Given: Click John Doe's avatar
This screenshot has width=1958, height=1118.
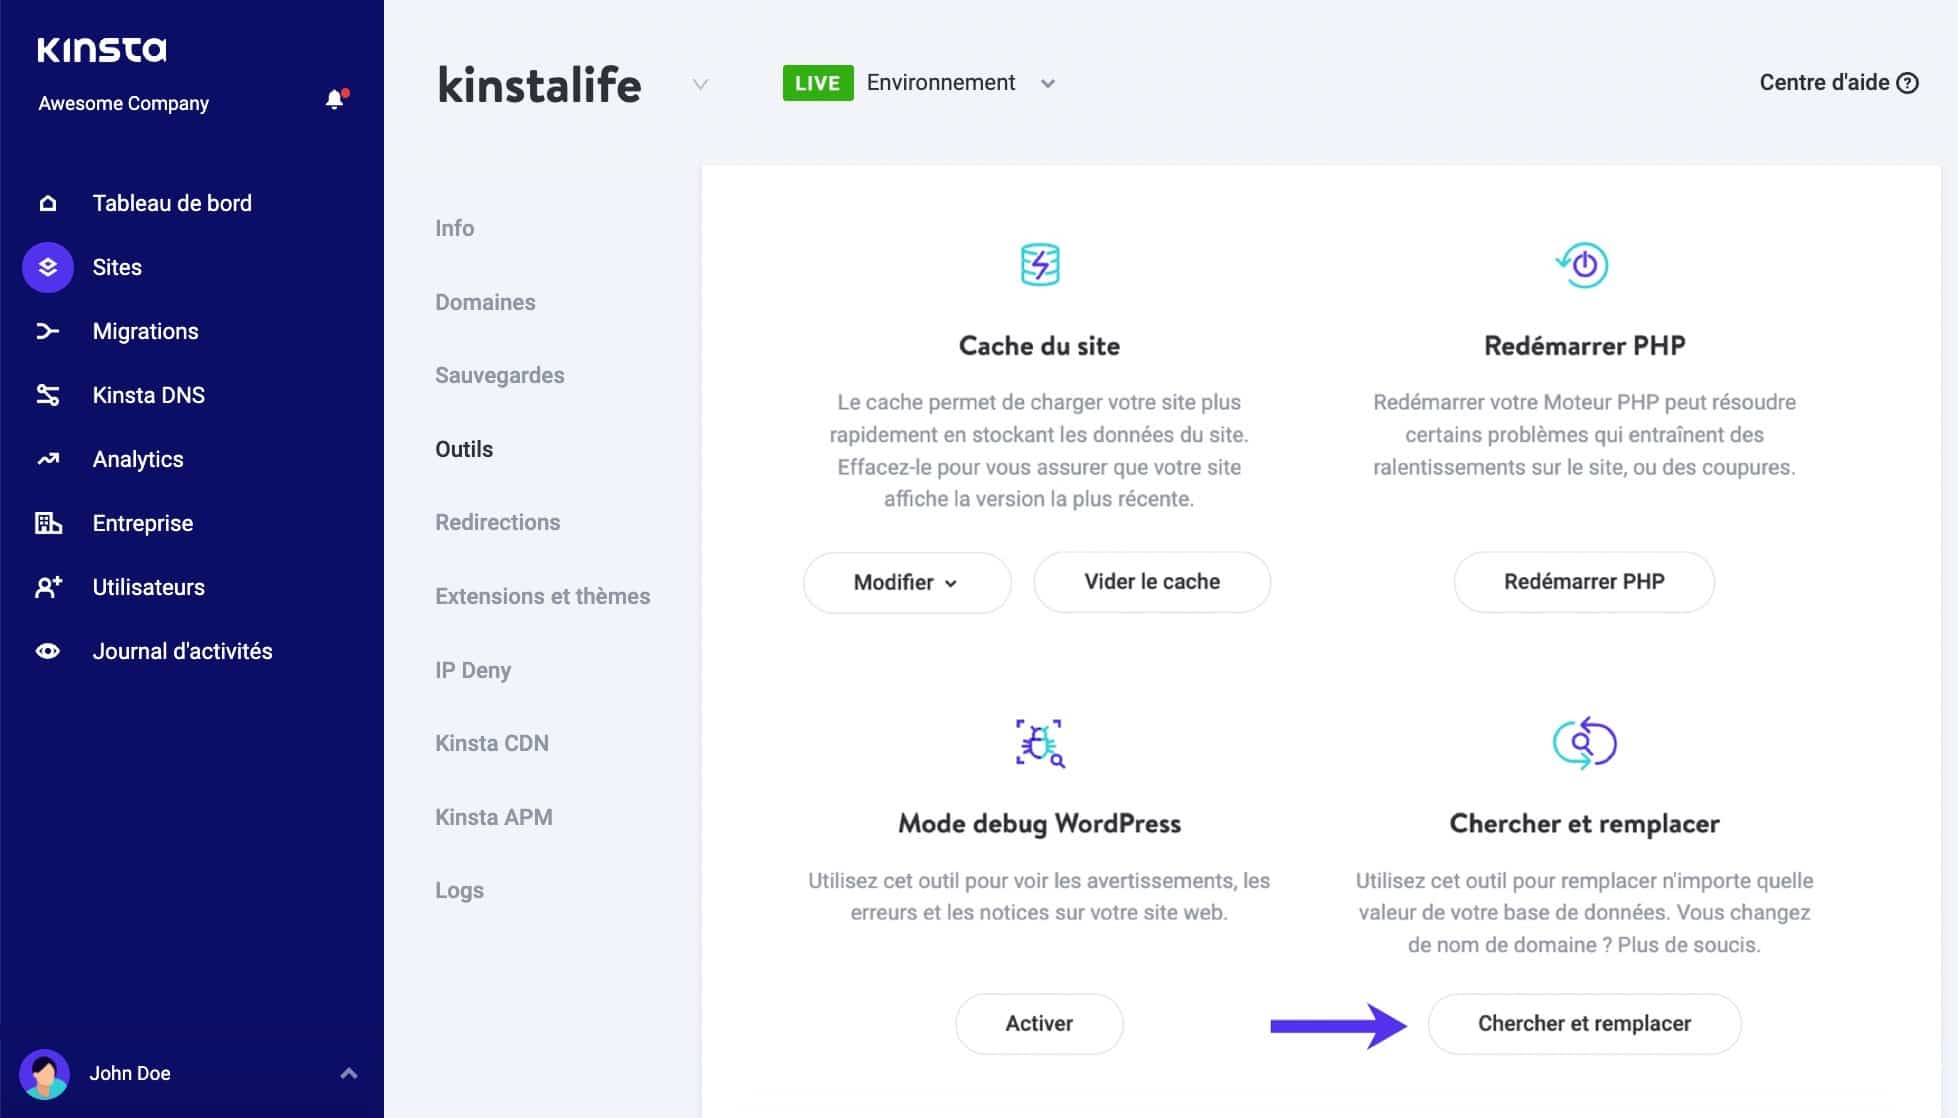Looking at the screenshot, I should pyautogui.click(x=44, y=1074).
